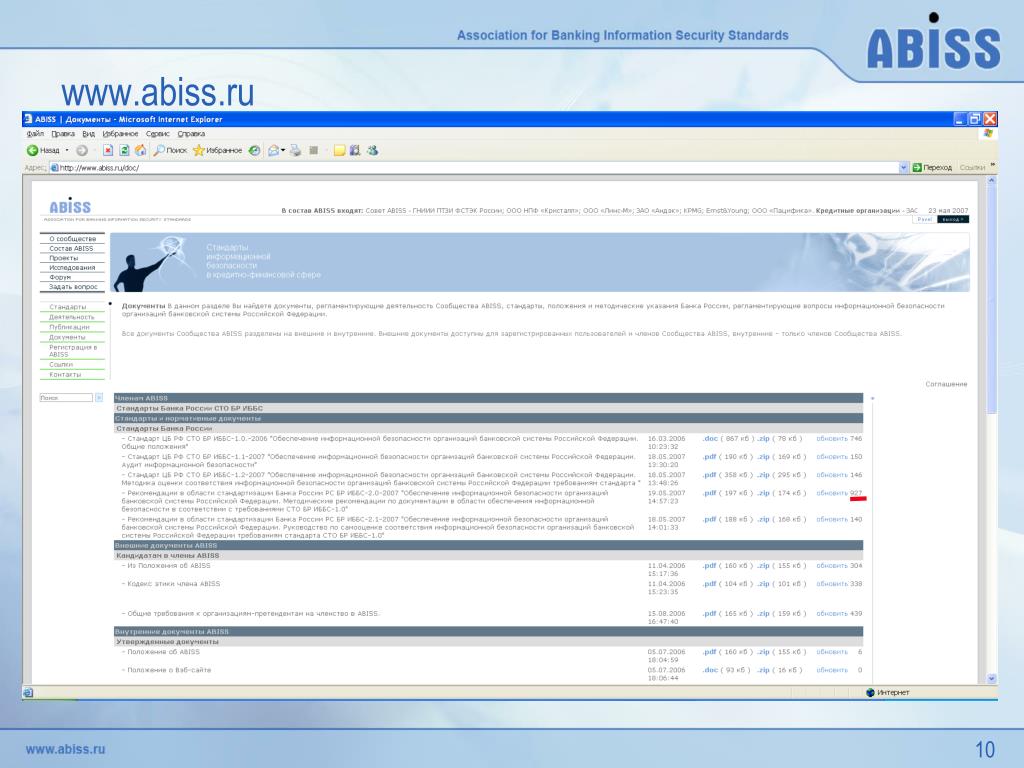Open the Поиск magnifier toolbar button
Screen dimensions: 1024x768
click(x=170, y=150)
